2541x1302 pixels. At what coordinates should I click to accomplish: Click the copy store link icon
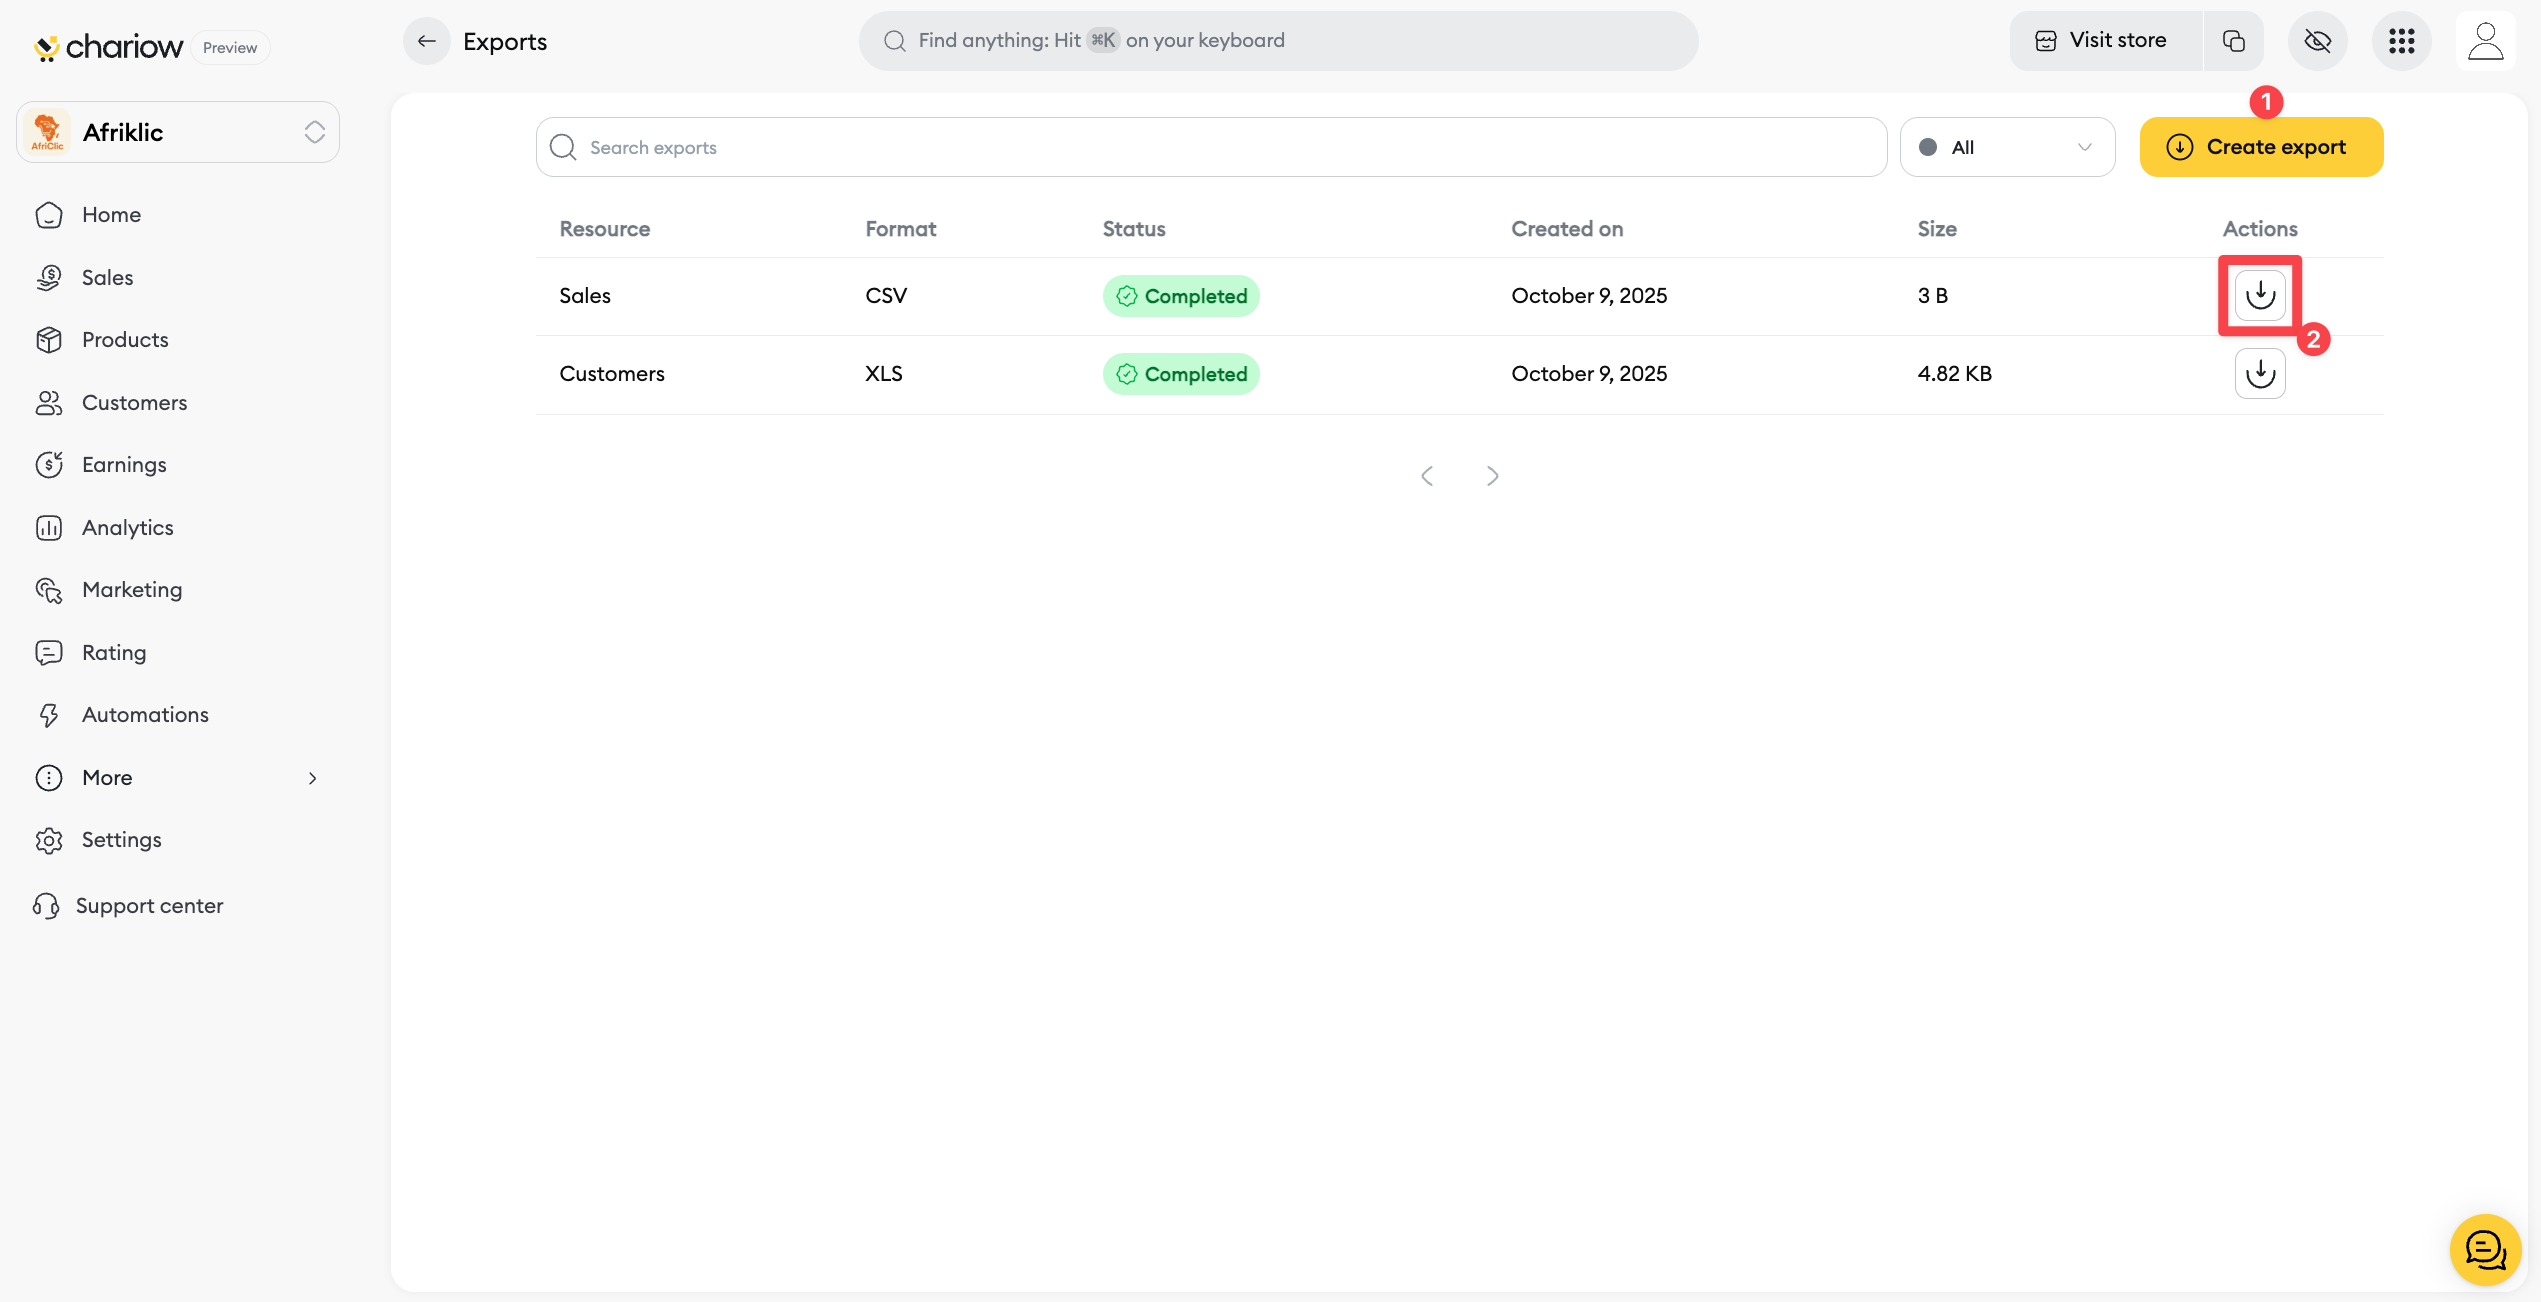coord(2233,41)
